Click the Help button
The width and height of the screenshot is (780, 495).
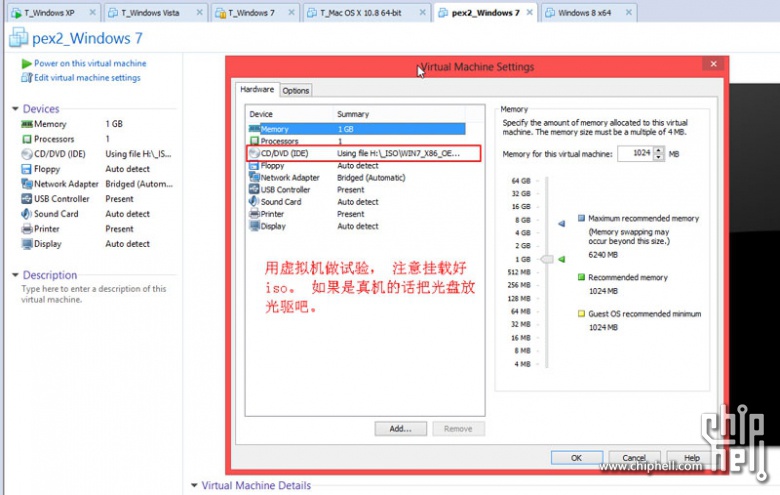691,458
